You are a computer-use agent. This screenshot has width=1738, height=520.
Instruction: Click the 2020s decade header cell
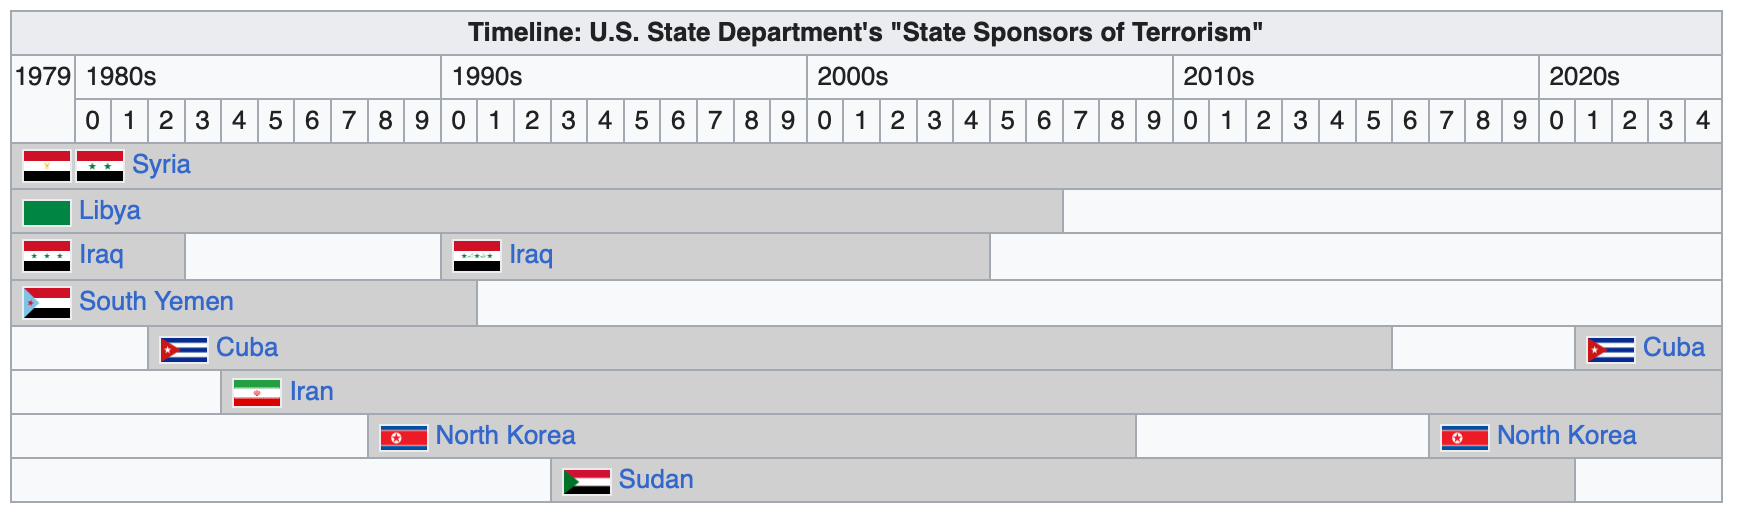tap(1630, 77)
